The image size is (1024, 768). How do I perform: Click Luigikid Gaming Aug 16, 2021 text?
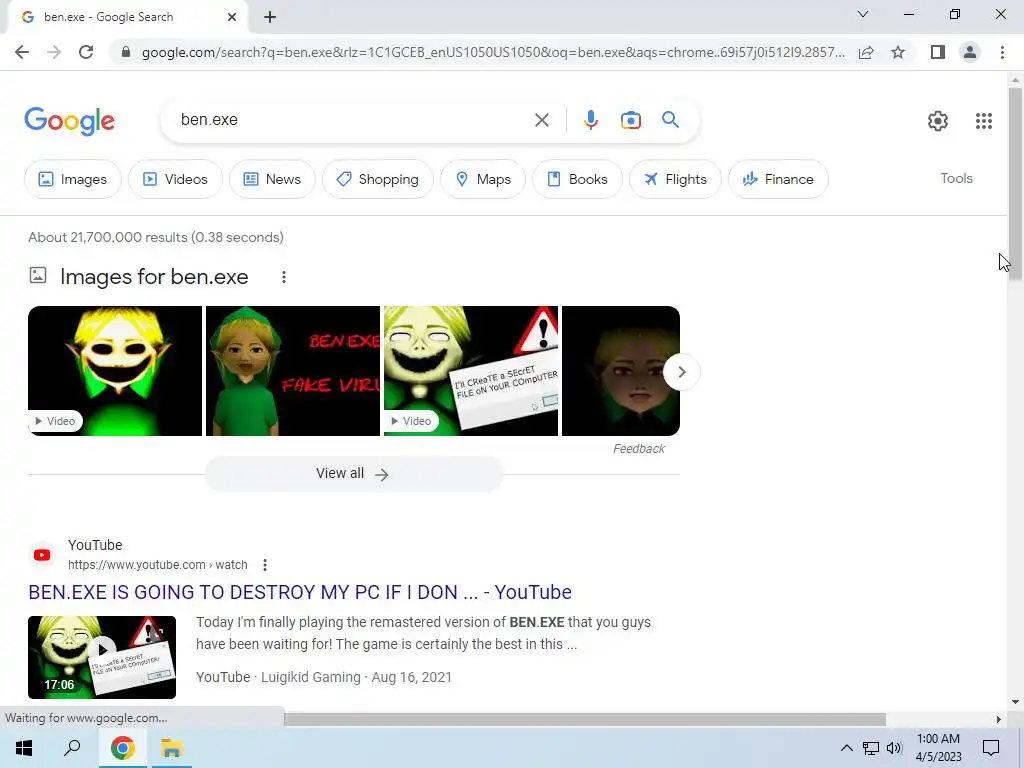pos(357,677)
